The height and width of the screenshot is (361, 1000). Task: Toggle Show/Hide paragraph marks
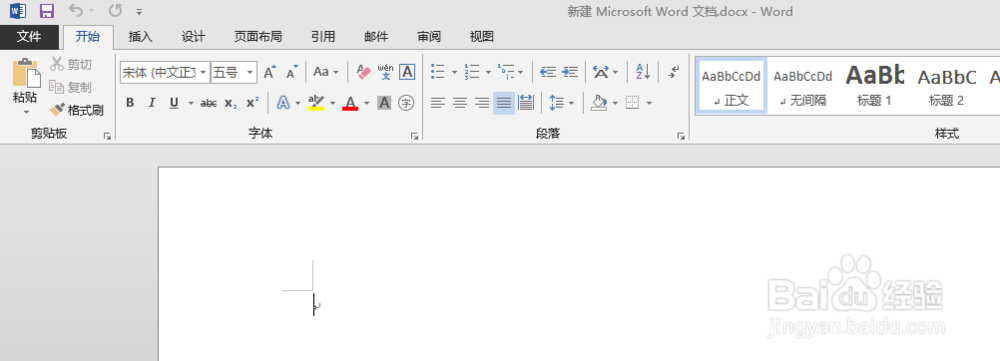pyautogui.click(x=673, y=72)
